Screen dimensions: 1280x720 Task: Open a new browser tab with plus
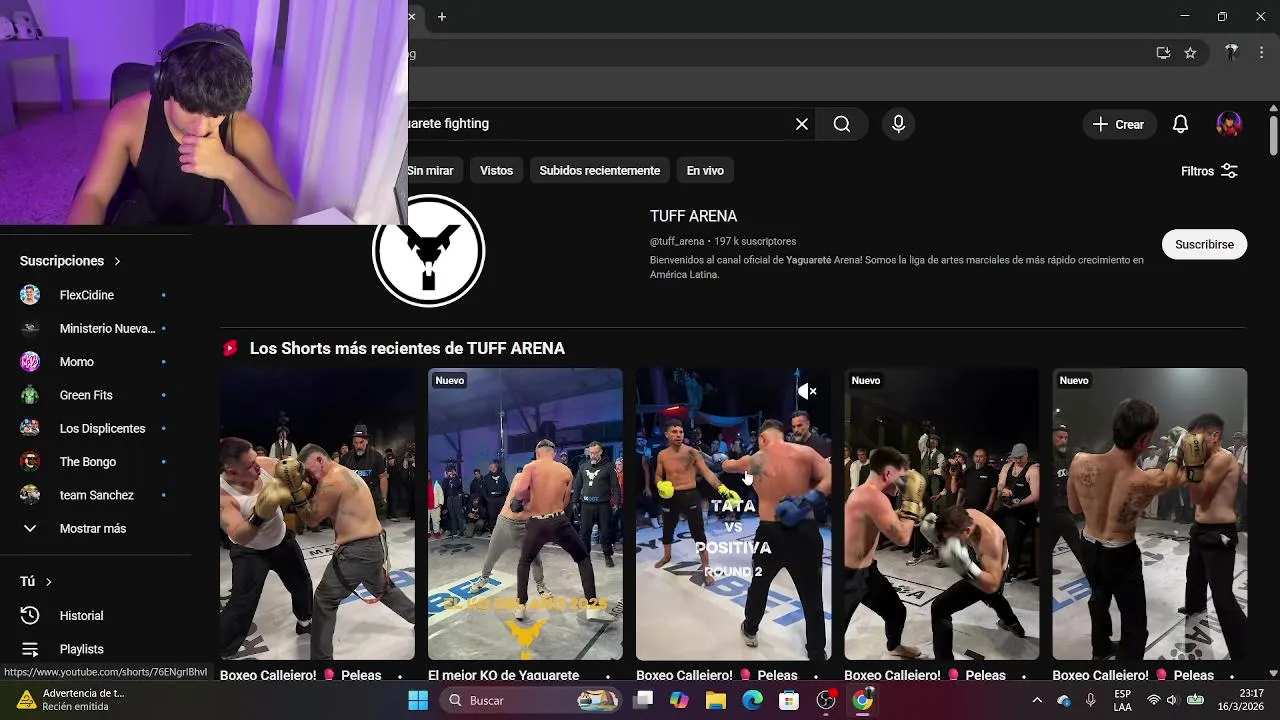click(x=442, y=16)
